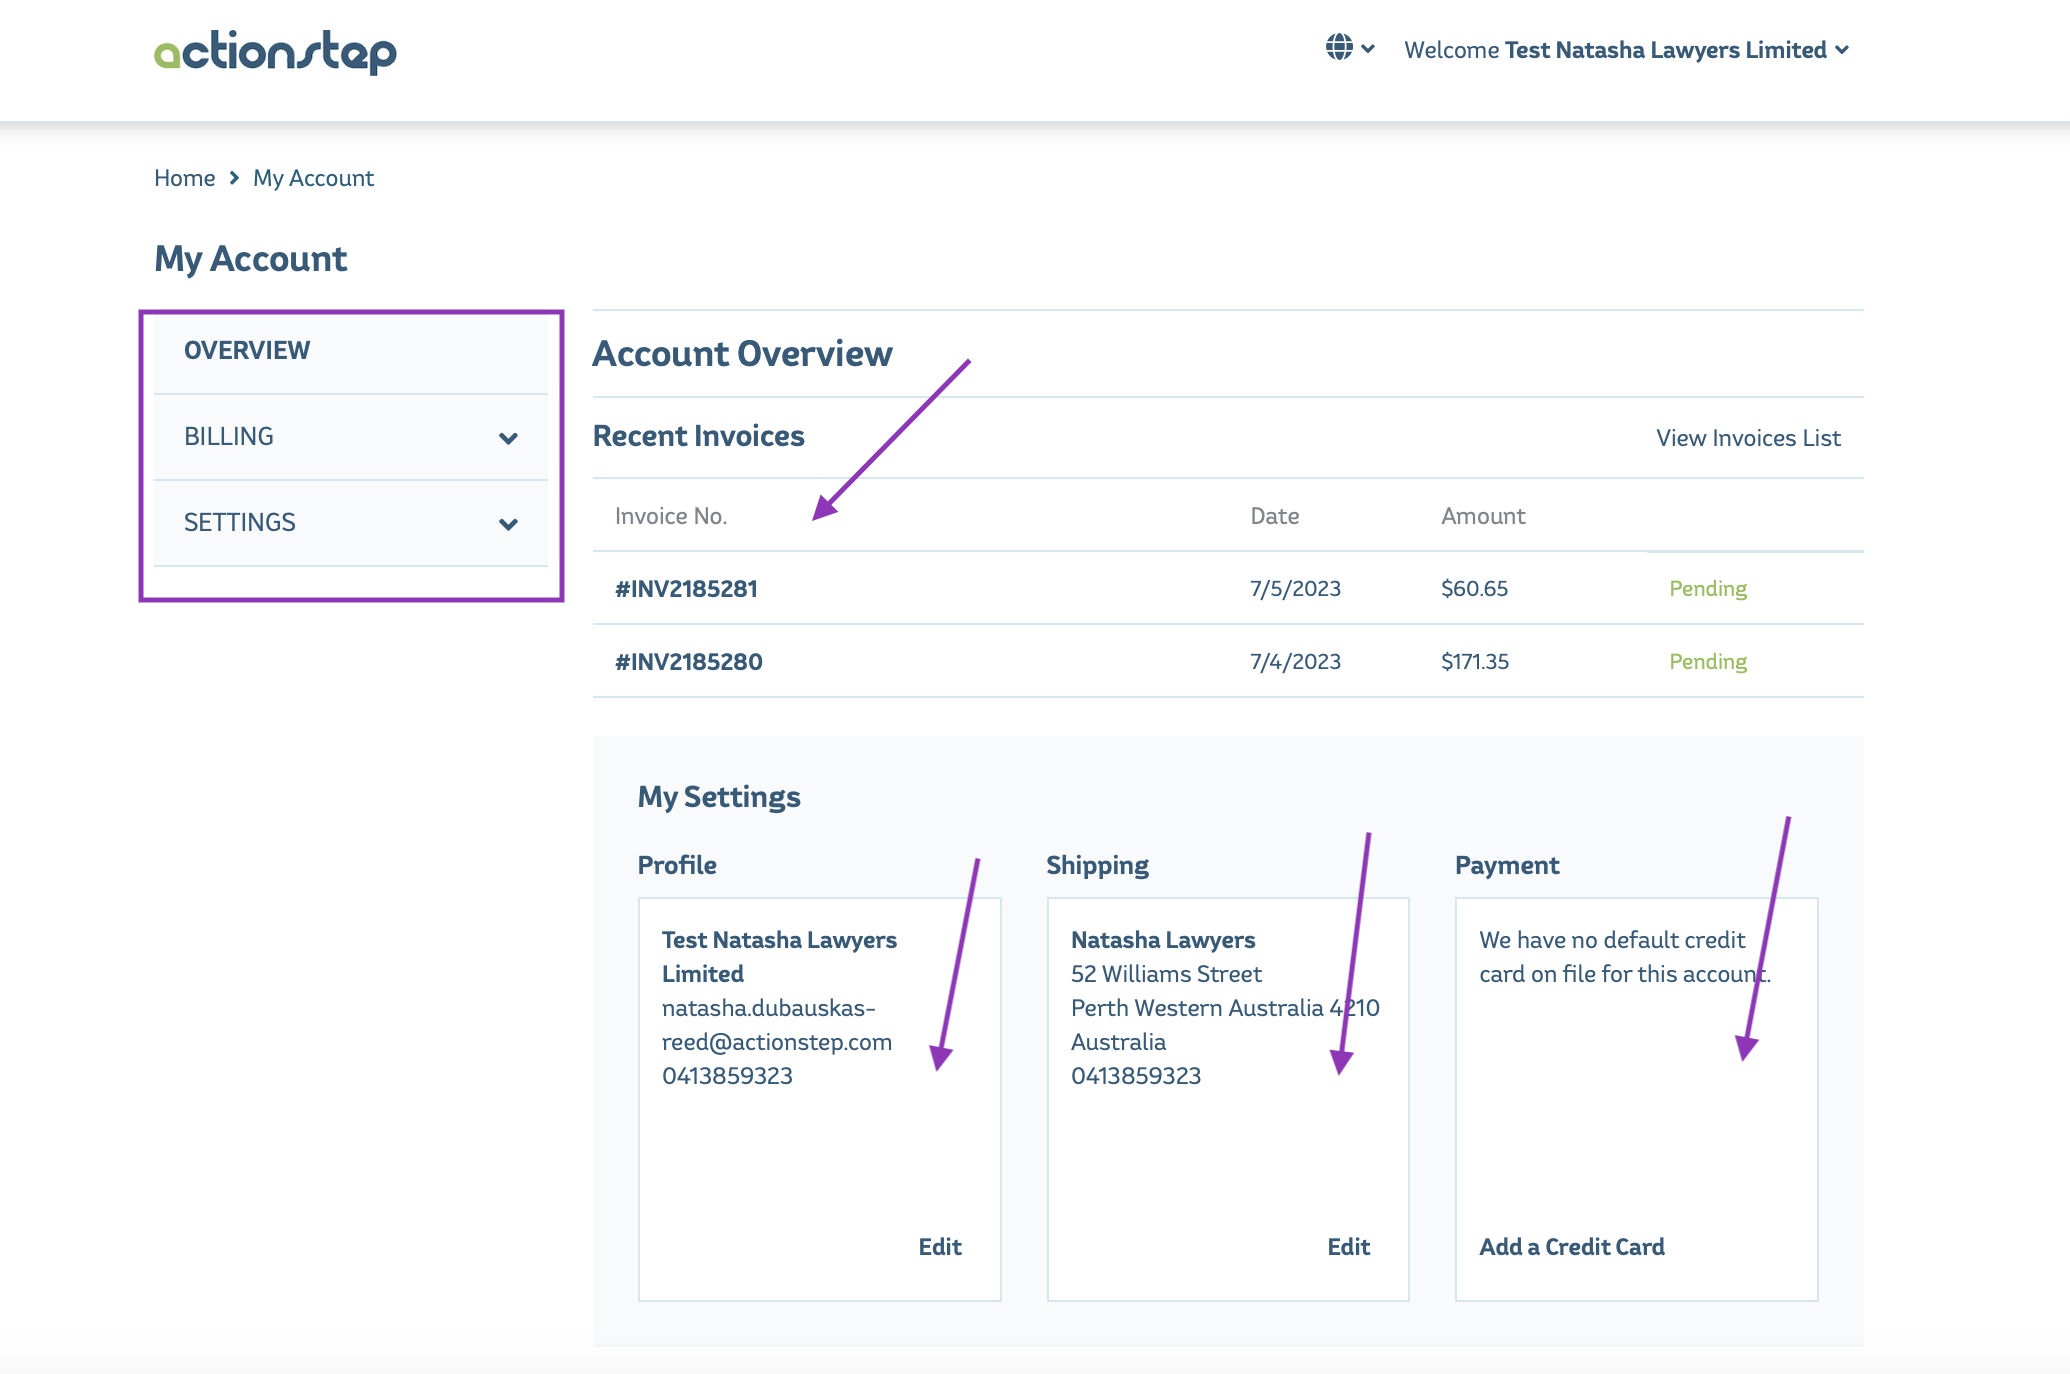2070x1374 pixels.
Task: Click Add a Credit Card
Action: [1571, 1247]
